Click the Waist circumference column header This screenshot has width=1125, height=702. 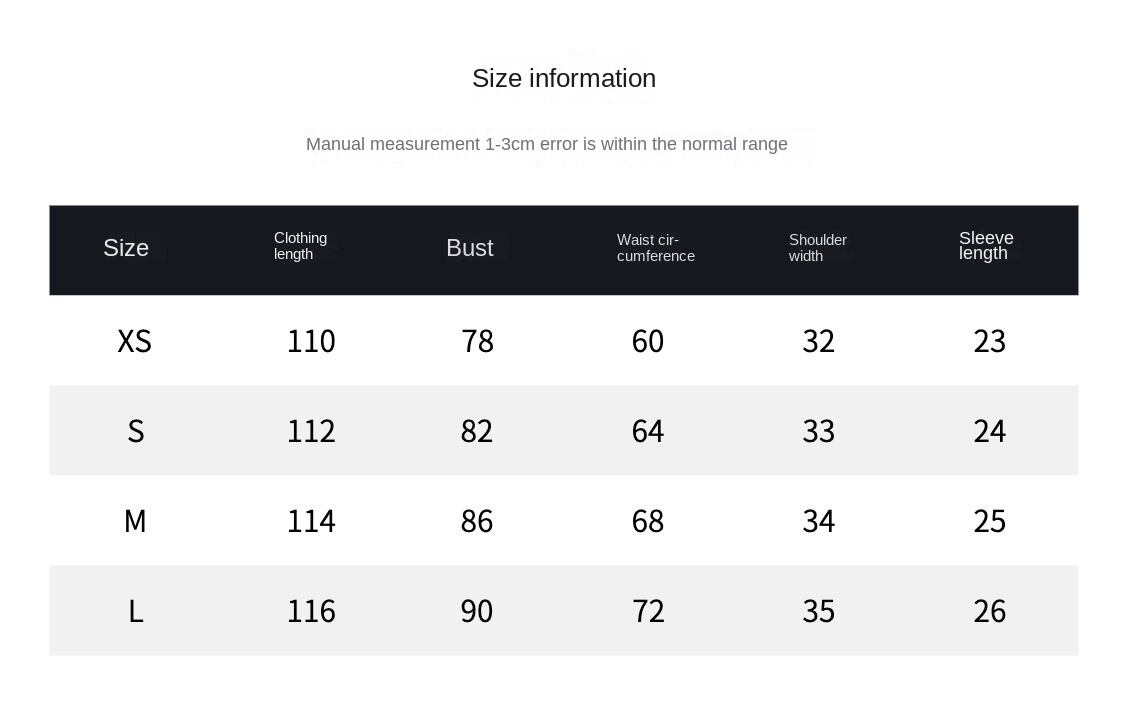(x=655, y=248)
